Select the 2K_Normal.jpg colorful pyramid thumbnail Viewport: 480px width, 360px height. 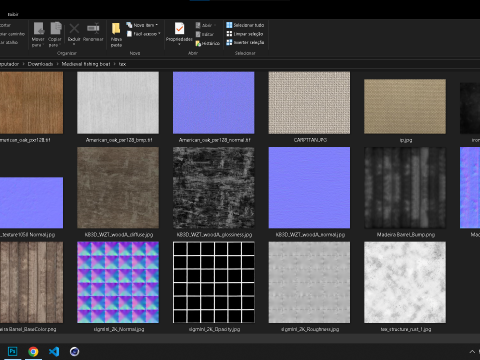pos(118,282)
